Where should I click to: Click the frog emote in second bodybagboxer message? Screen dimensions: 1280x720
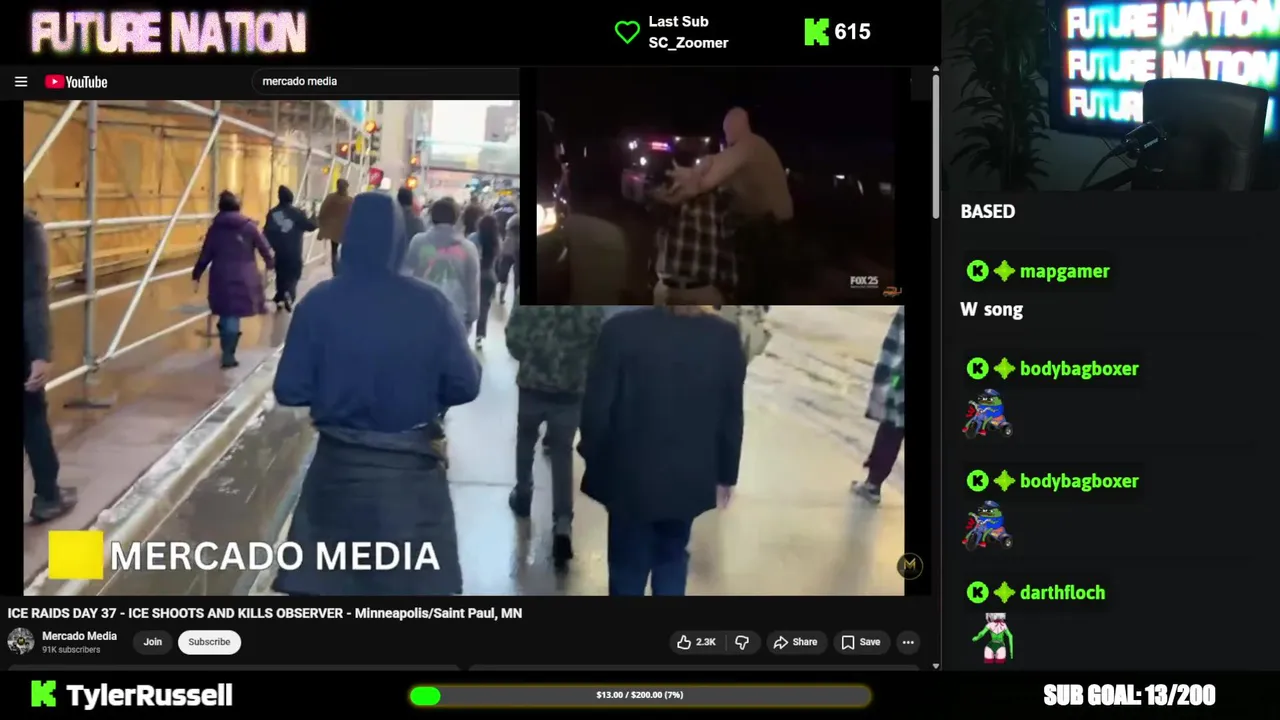(x=987, y=525)
